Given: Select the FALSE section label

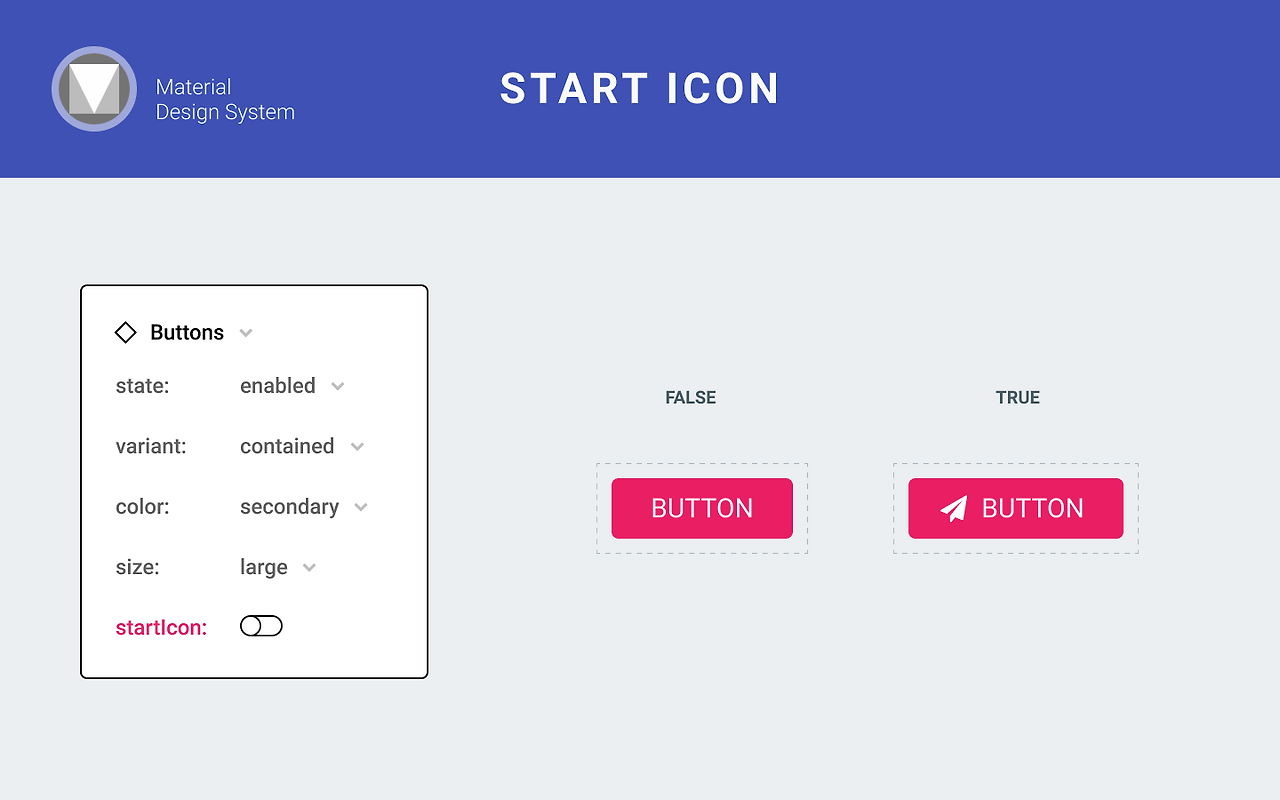Looking at the screenshot, I should pos(690,397).
